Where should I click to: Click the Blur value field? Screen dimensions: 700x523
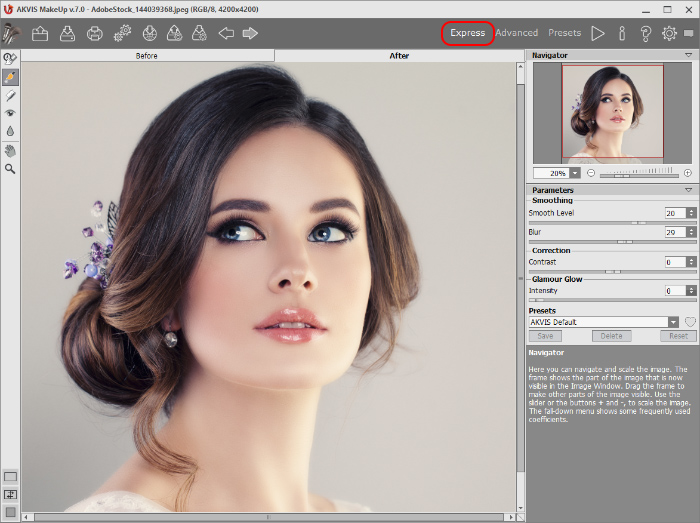pyautogui.click(x=675, y=232)
